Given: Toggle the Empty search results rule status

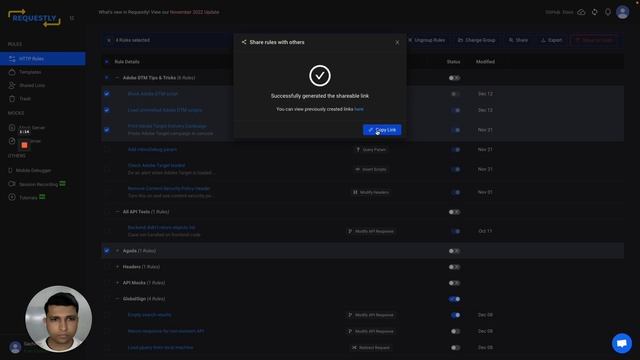Looking at the screenshot, I should click(456, 315).
